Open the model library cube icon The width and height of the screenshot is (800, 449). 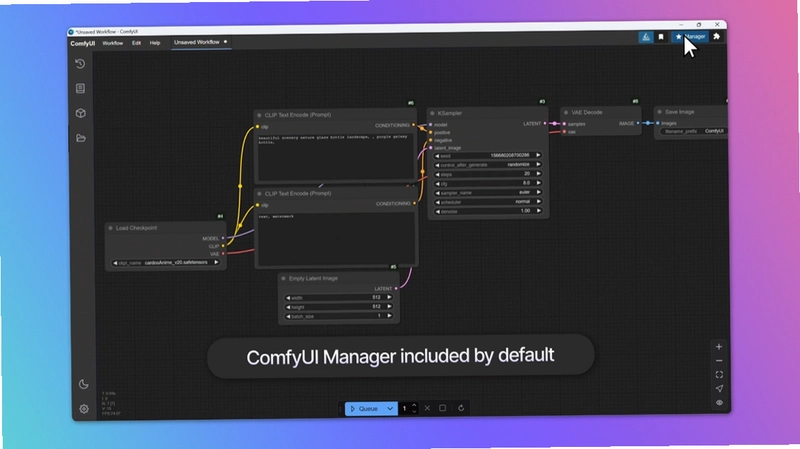click(x=81, y=113)
